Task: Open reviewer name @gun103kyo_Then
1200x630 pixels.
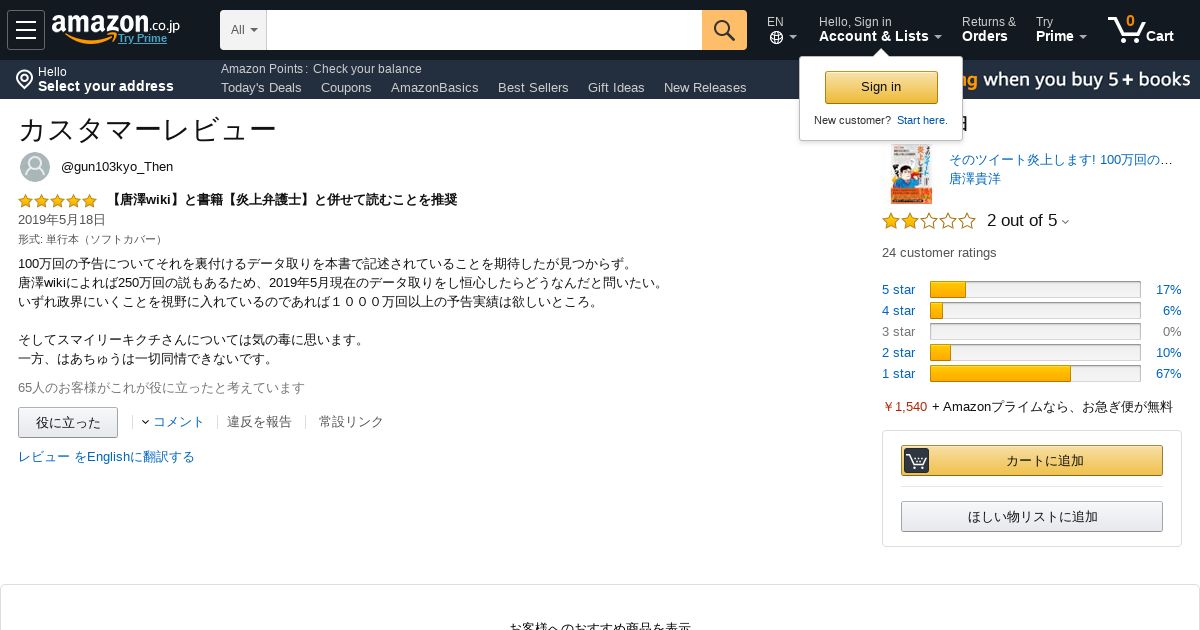Action: click(117, 167)
